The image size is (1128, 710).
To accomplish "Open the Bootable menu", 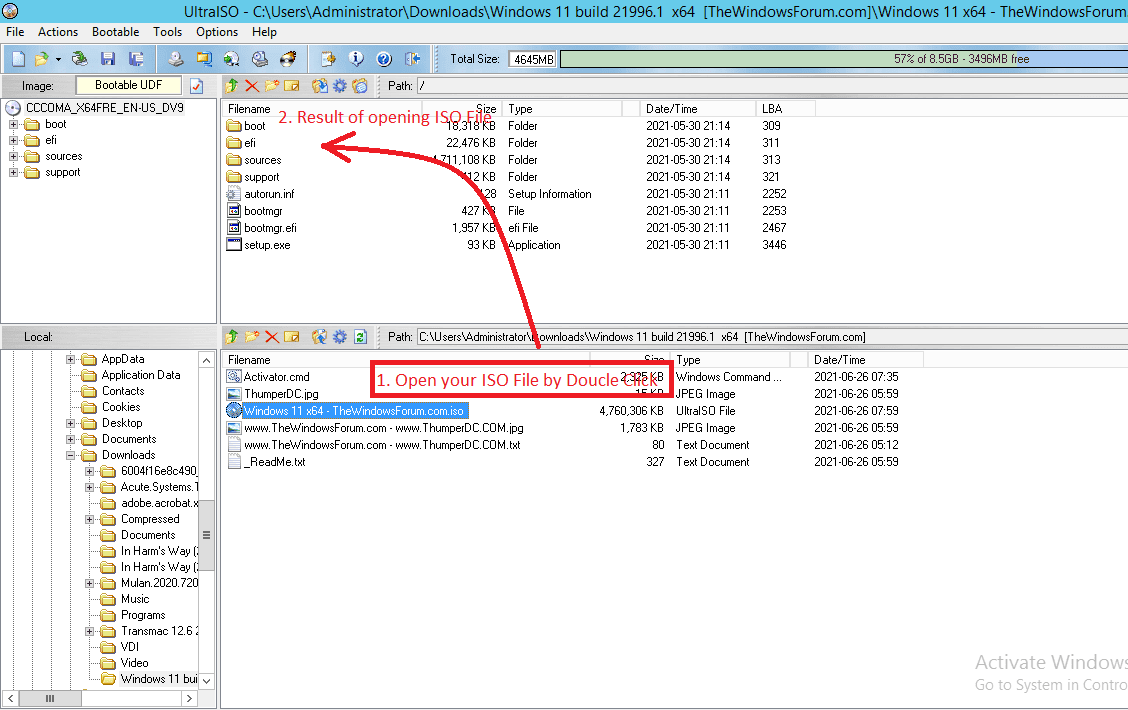I will pyautogui.click(x=115, y=31).
